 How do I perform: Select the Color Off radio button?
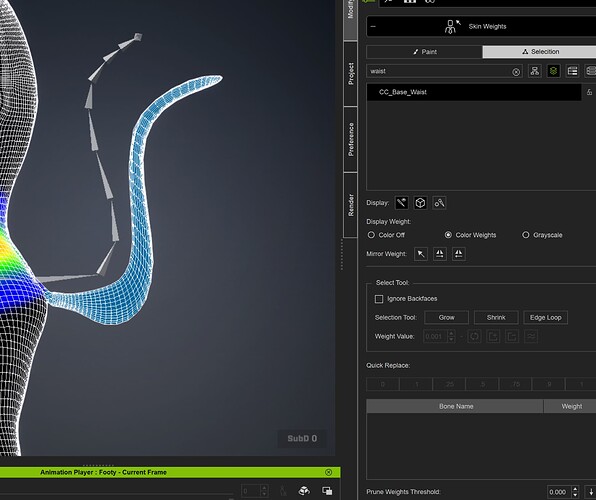click(x=371, y=235)
